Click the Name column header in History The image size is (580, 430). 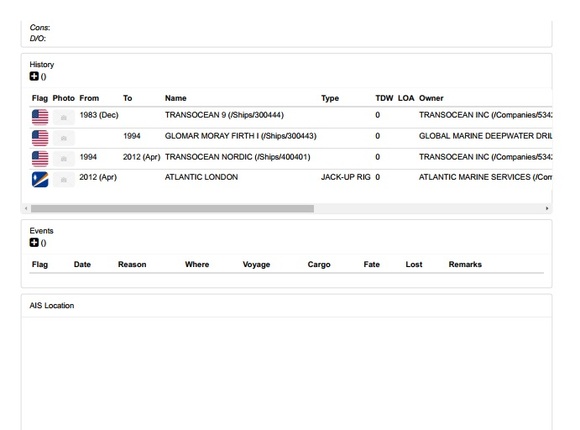176,98
